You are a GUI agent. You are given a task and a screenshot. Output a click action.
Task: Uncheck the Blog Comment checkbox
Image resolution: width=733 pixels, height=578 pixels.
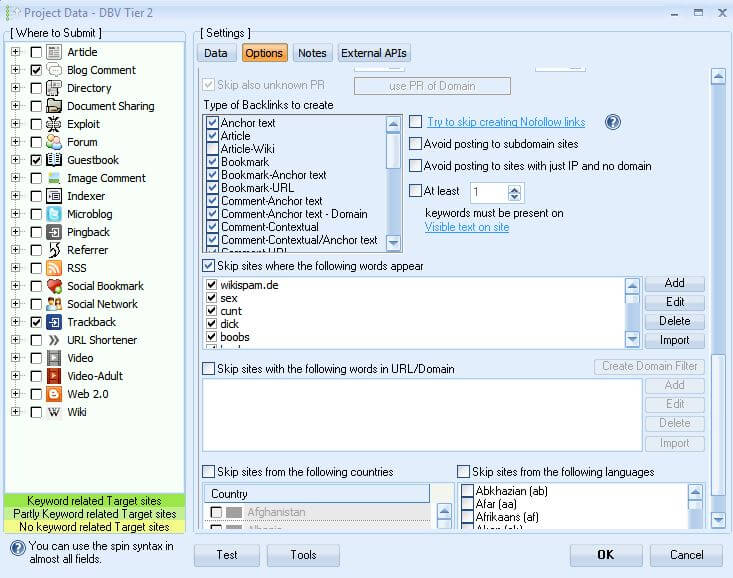[x=36, y=70]
